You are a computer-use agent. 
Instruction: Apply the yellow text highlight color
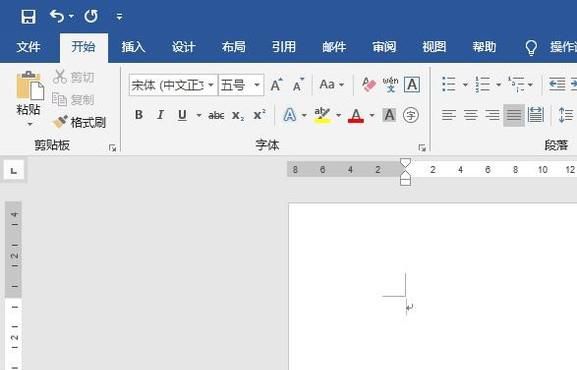point(322,115)
